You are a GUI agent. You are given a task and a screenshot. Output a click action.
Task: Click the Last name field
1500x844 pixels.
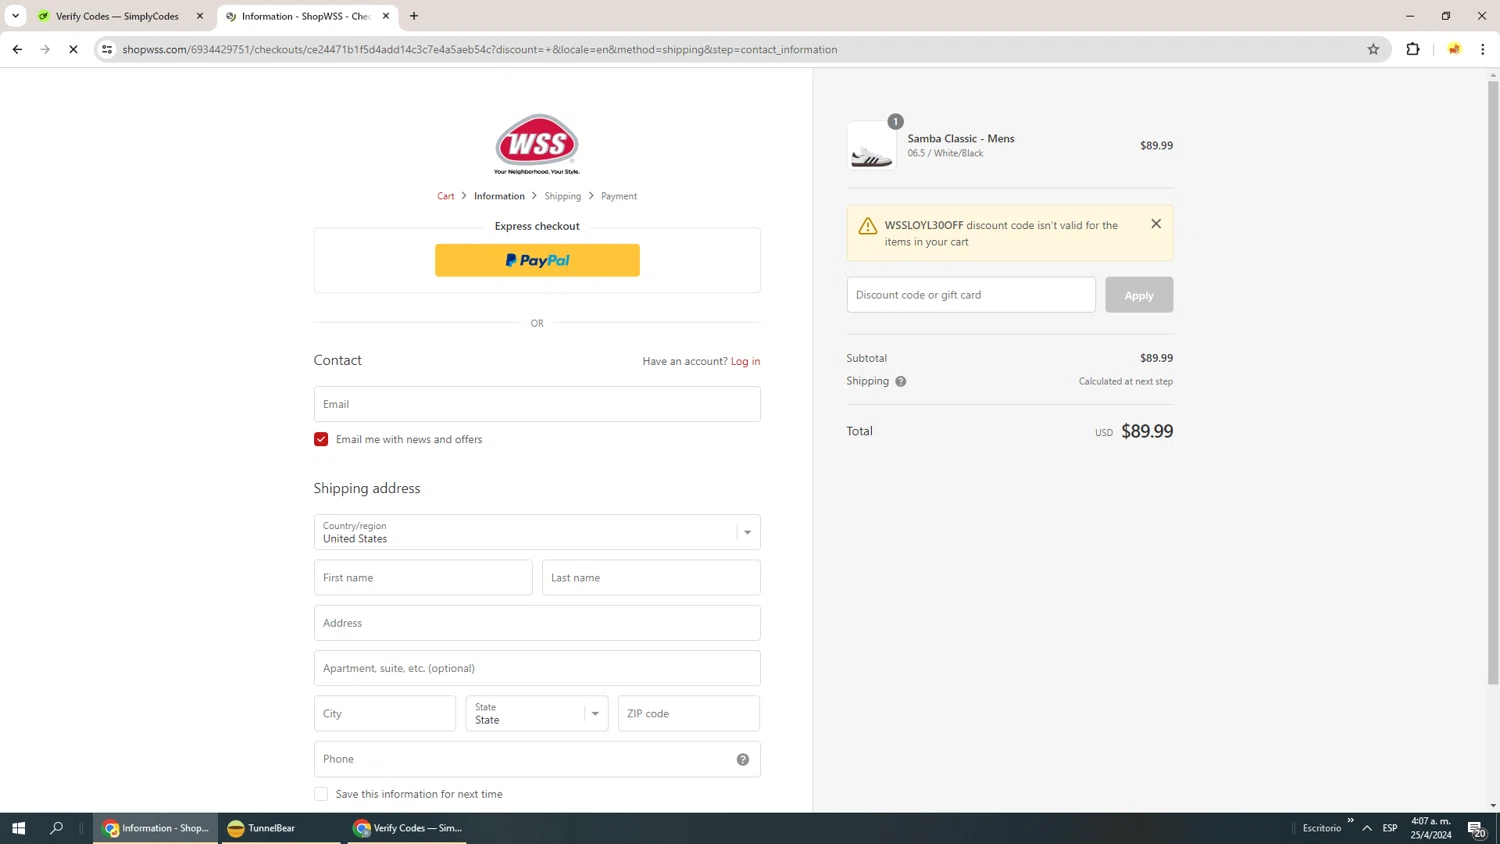click(x=651, y=578)
